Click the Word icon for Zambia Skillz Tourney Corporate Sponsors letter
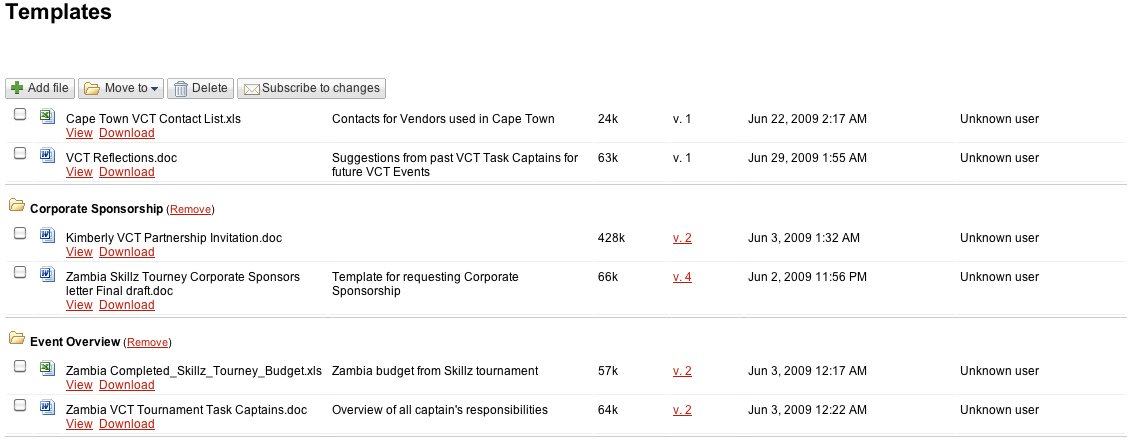1129x444 pixels. click(47, 273)
